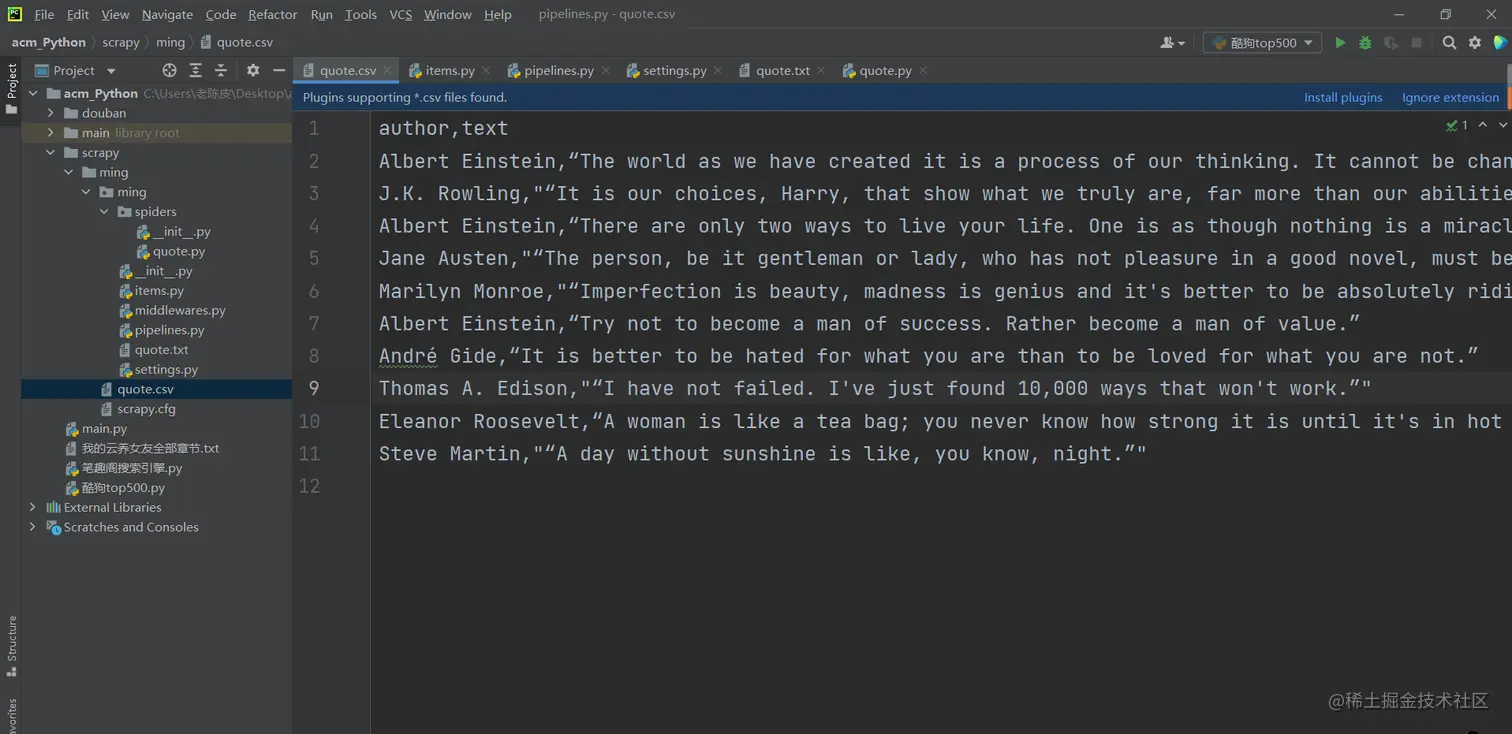Expand the douban folder

click(51, 113)
